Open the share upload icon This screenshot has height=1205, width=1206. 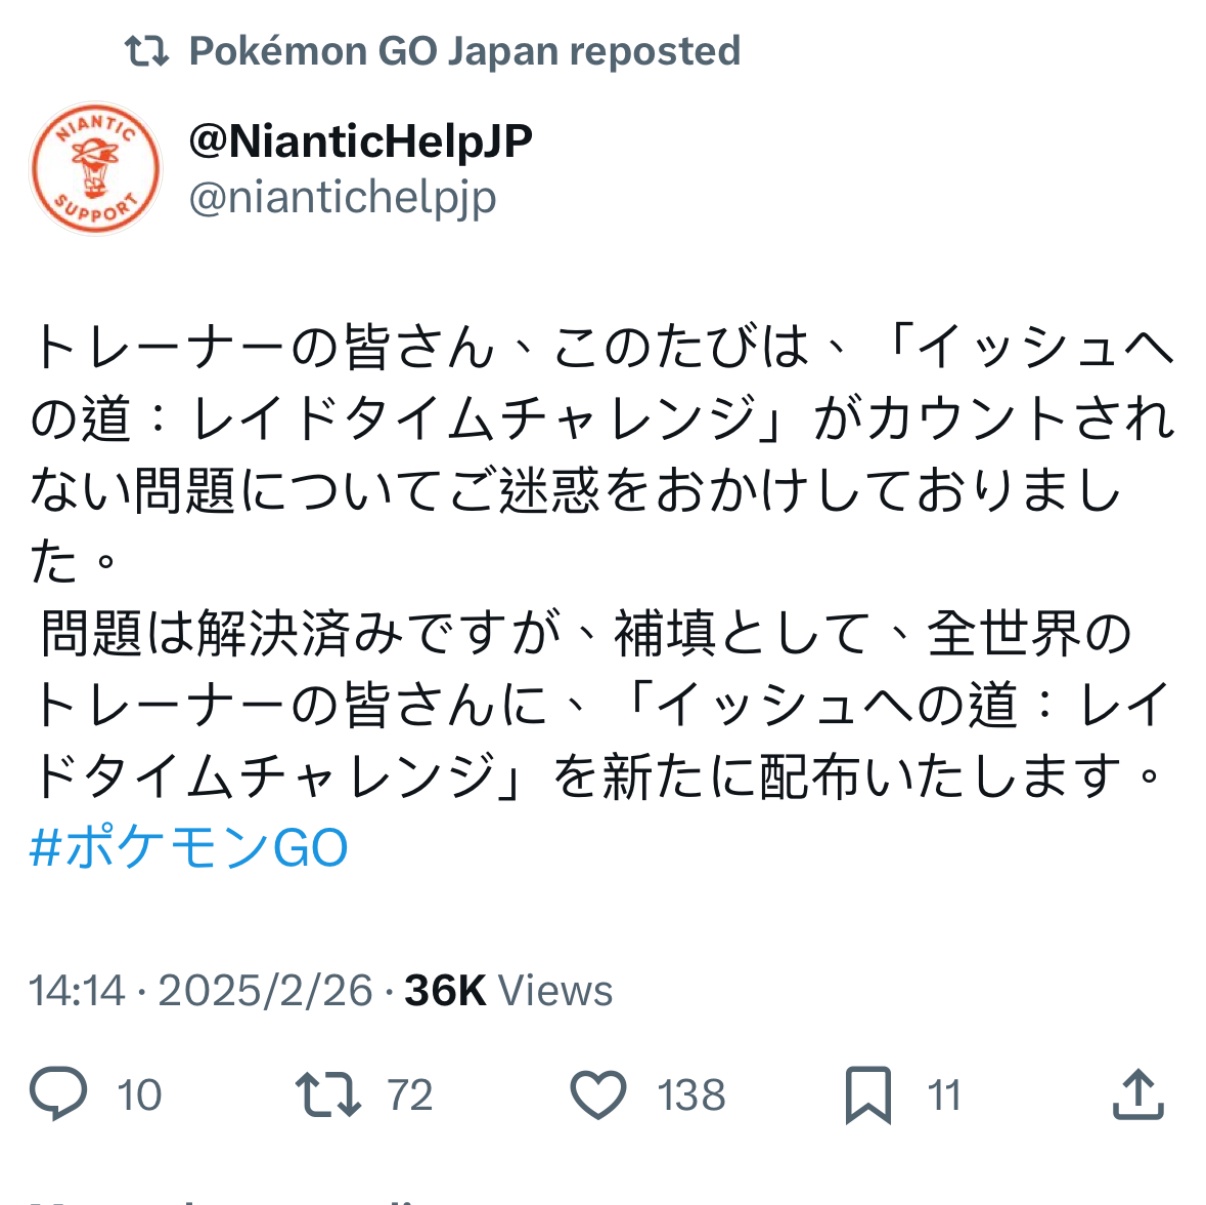tap(1138, 1093)
